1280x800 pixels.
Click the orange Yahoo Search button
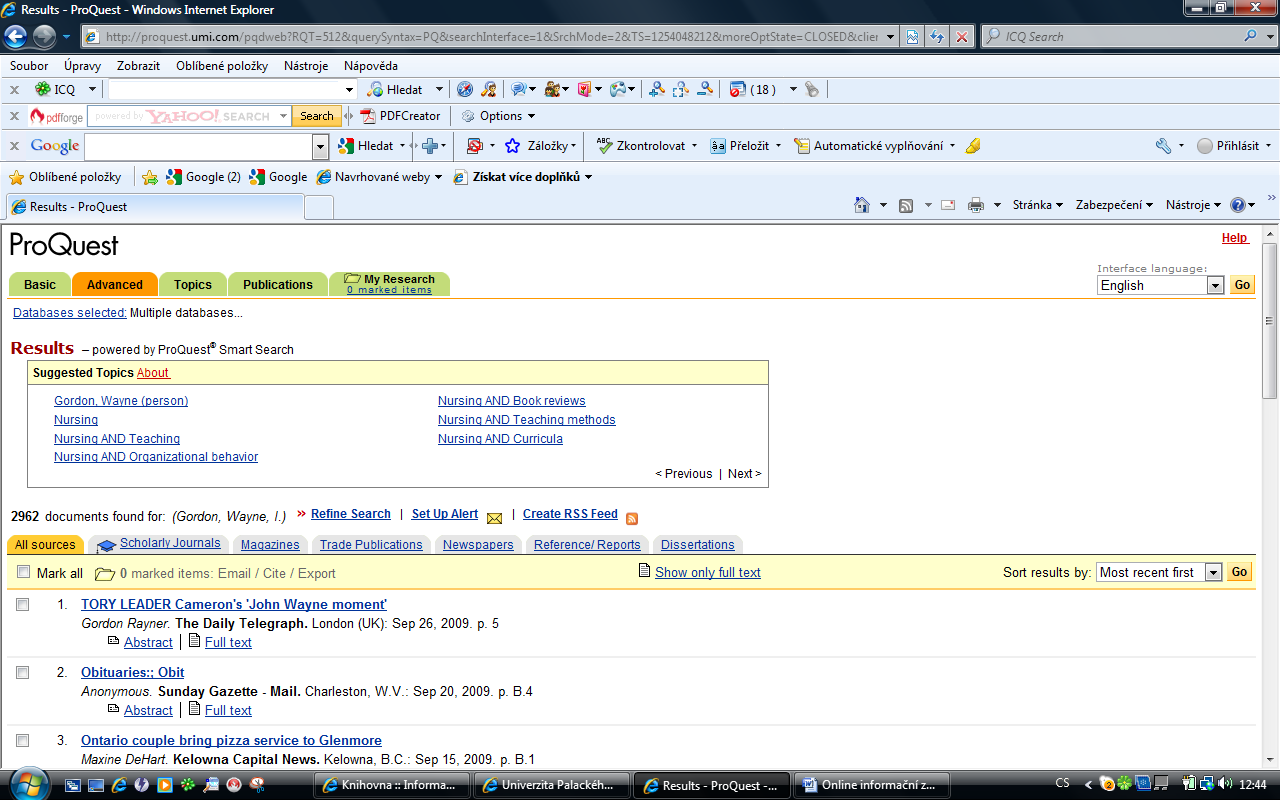click(x=316, y=116)
